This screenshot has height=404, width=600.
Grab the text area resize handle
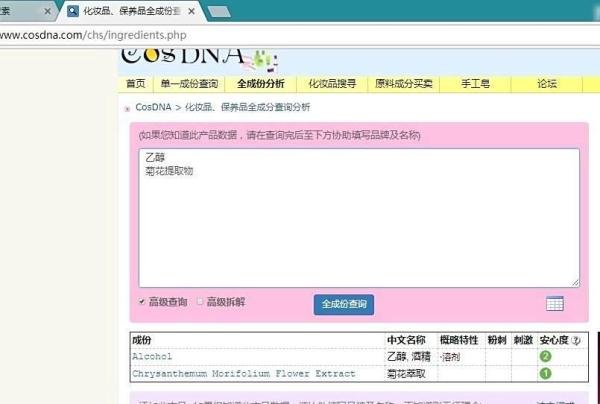(x=576, y=283)
